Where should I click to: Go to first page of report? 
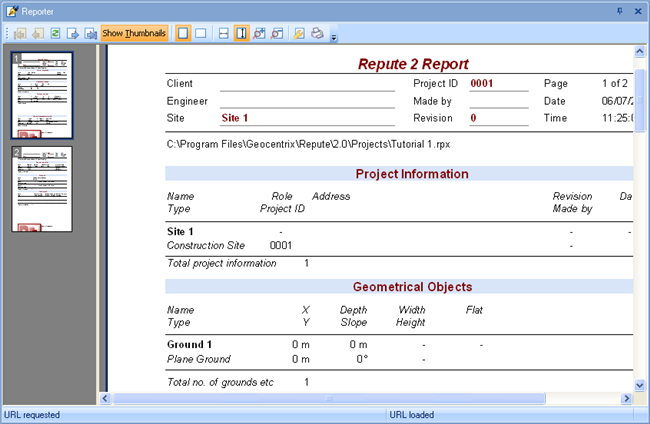pyautogui.click(x=19, y=33)
